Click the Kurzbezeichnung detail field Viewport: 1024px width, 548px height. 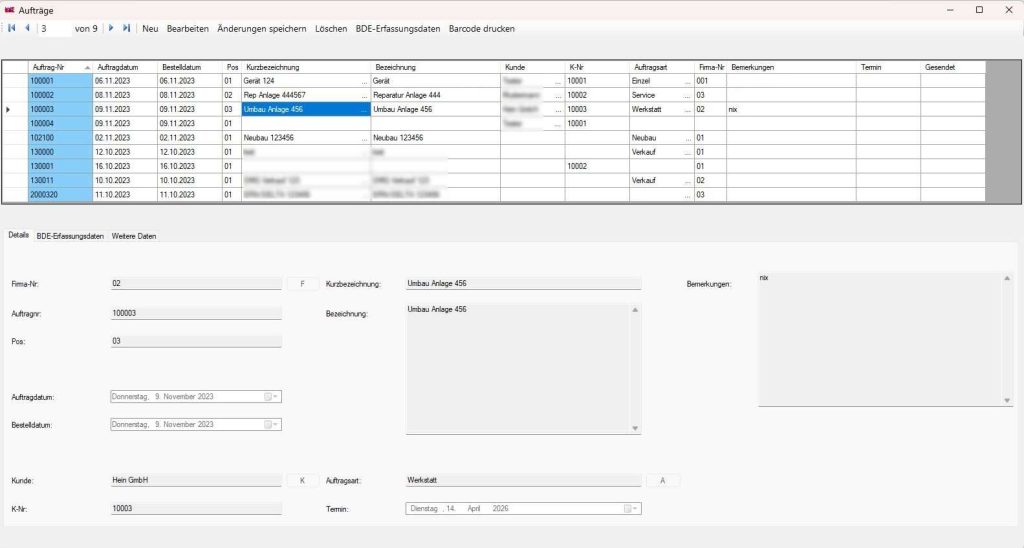523,283
